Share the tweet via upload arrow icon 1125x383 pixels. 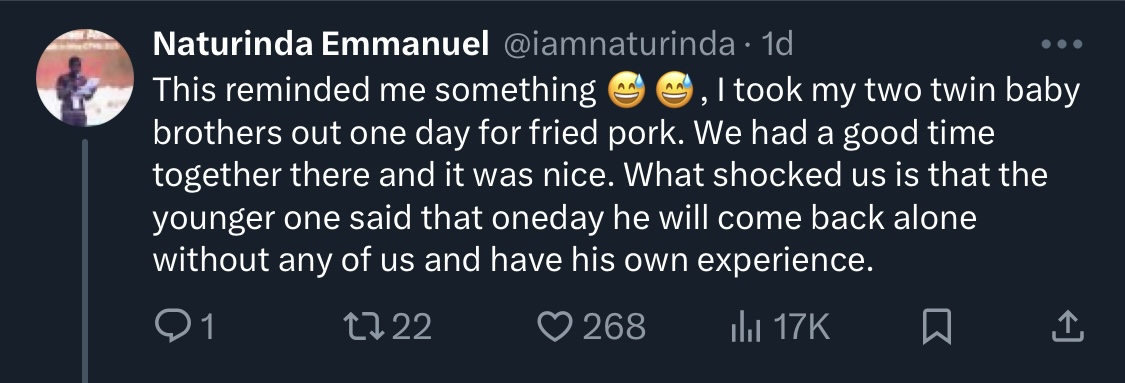pyautogui.click(x=1068, y=327)
